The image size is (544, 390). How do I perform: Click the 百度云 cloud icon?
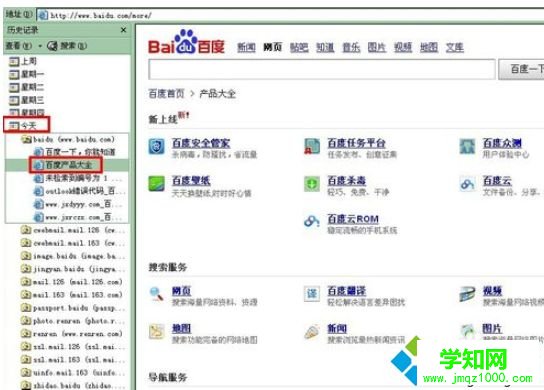pos(467,184)
